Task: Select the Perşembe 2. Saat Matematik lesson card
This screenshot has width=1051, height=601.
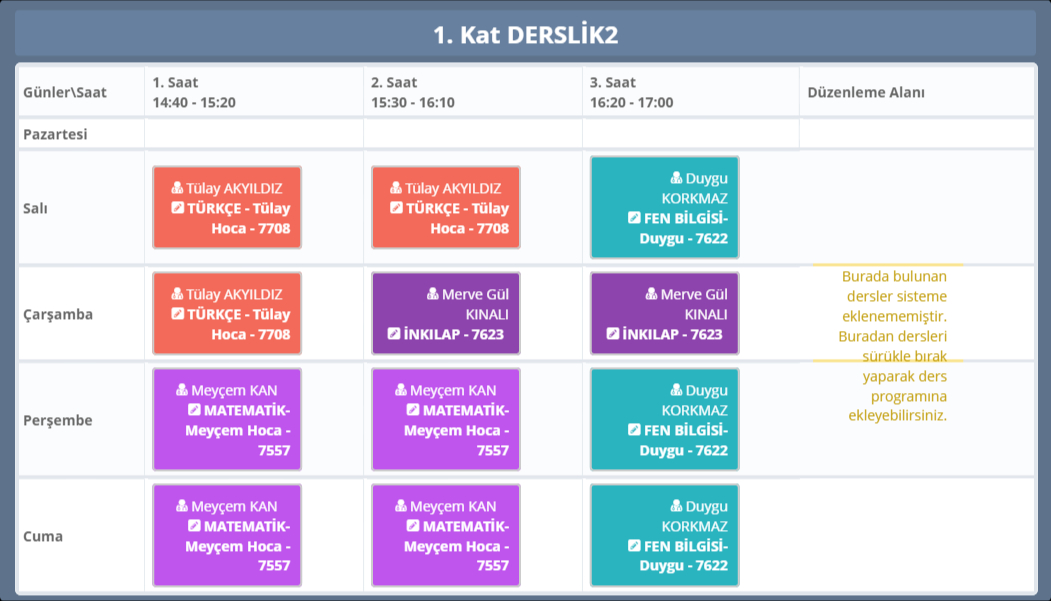Action: [x=446, y=420]
